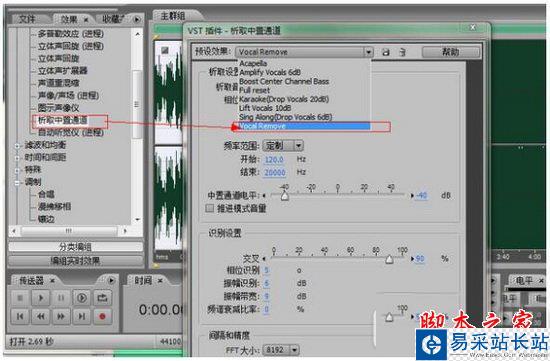Save the current preset via disk icon

386,52
